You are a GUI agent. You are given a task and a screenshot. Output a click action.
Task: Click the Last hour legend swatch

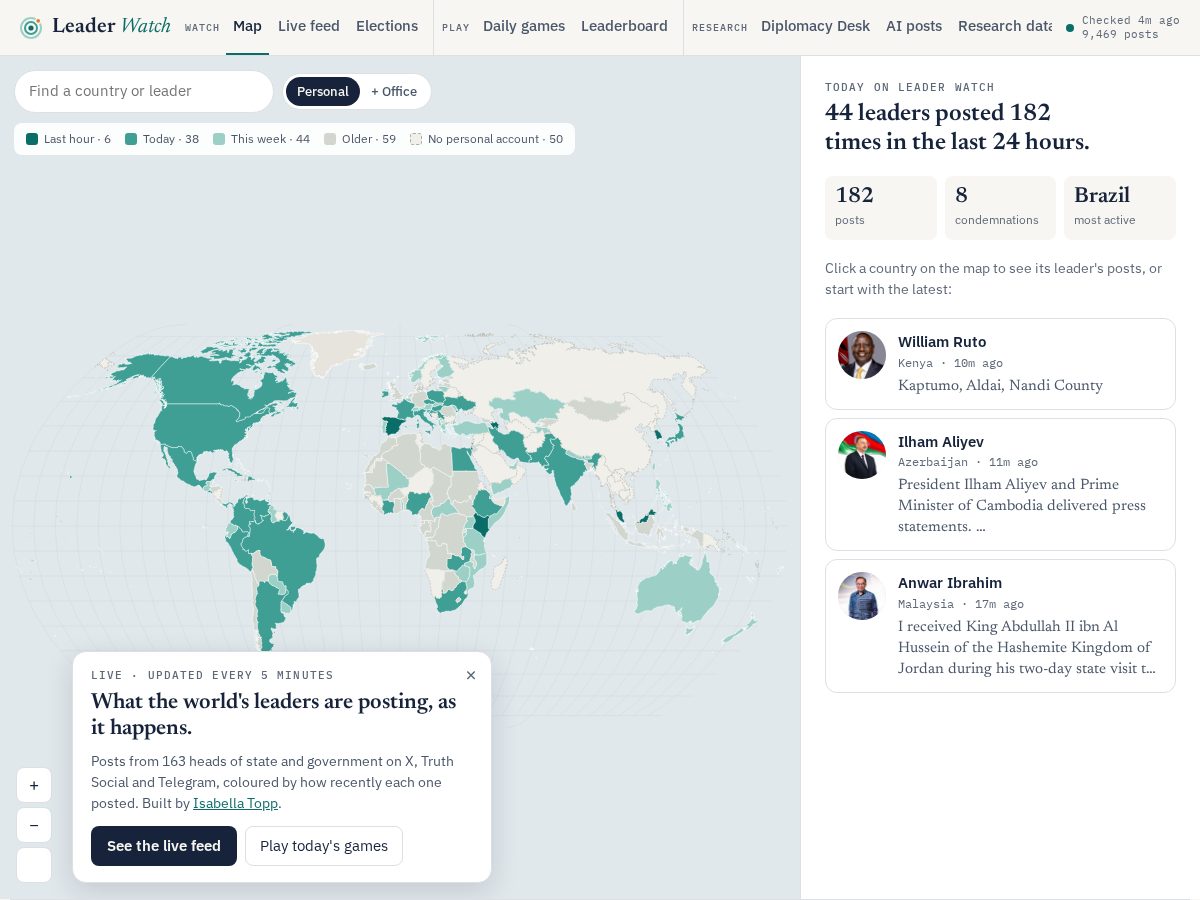[x=32, y=139]
